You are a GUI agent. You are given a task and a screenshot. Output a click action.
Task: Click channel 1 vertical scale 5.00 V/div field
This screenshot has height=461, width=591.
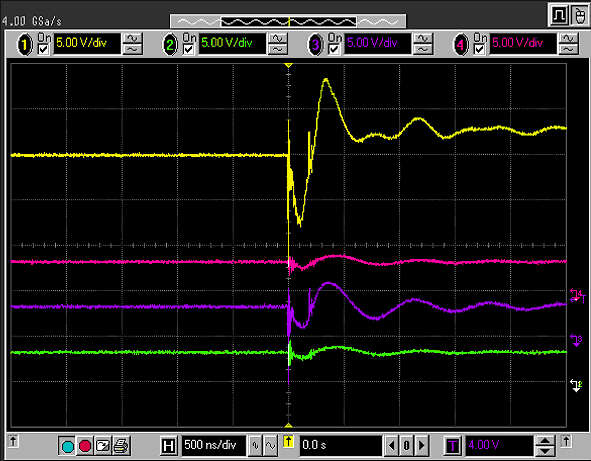[87, 43]
